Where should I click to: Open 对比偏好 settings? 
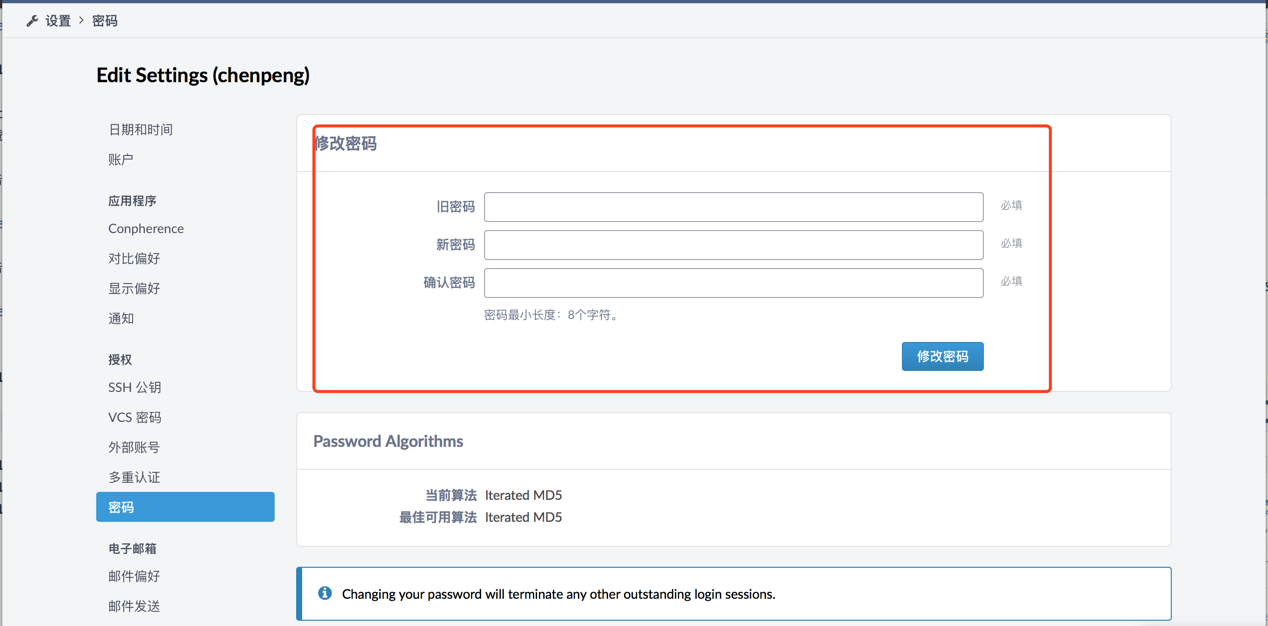(134, 258)
